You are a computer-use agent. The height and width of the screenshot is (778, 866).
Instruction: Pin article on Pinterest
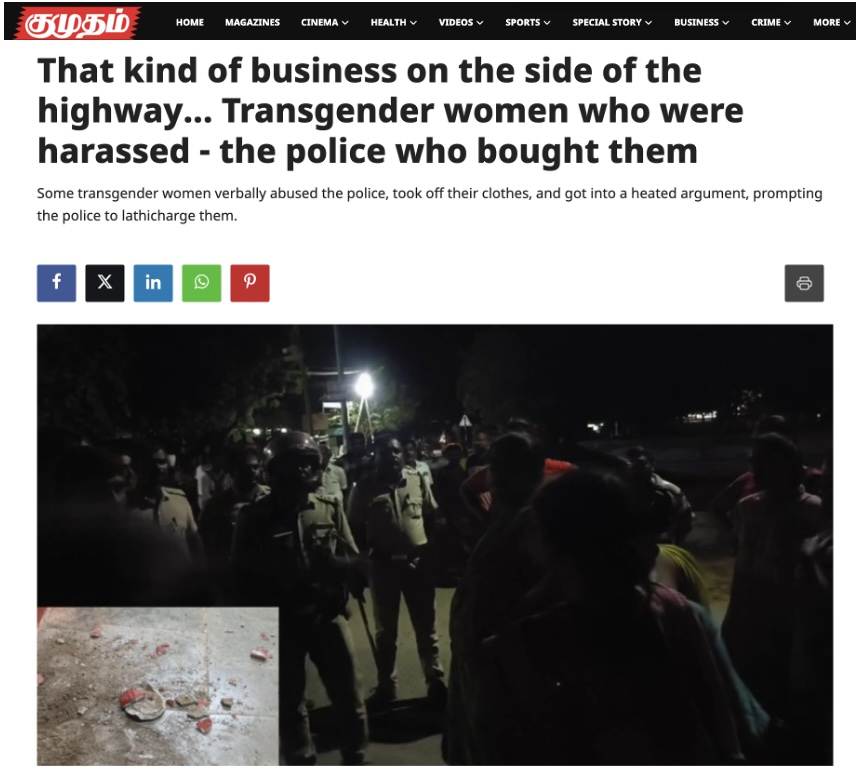(250, 283)
